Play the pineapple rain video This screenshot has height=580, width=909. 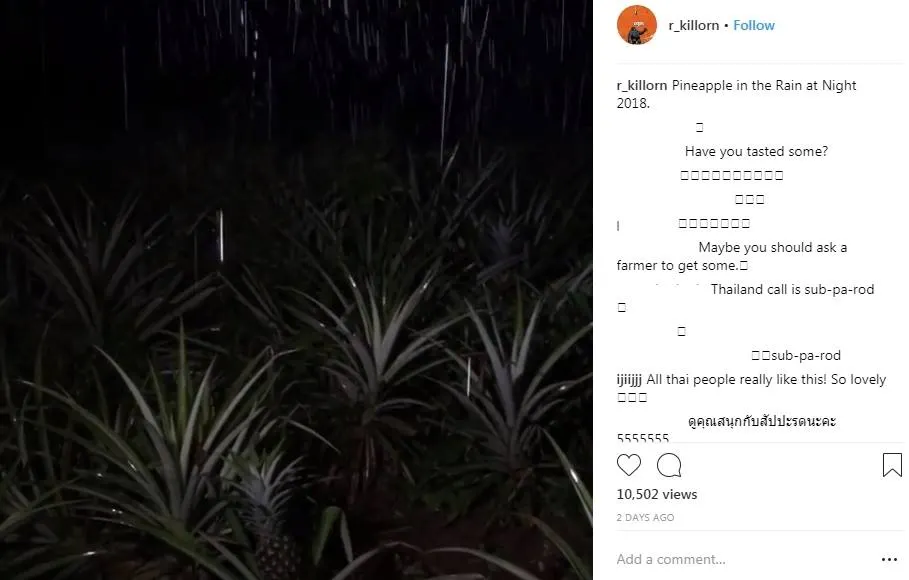coord(296,290)
